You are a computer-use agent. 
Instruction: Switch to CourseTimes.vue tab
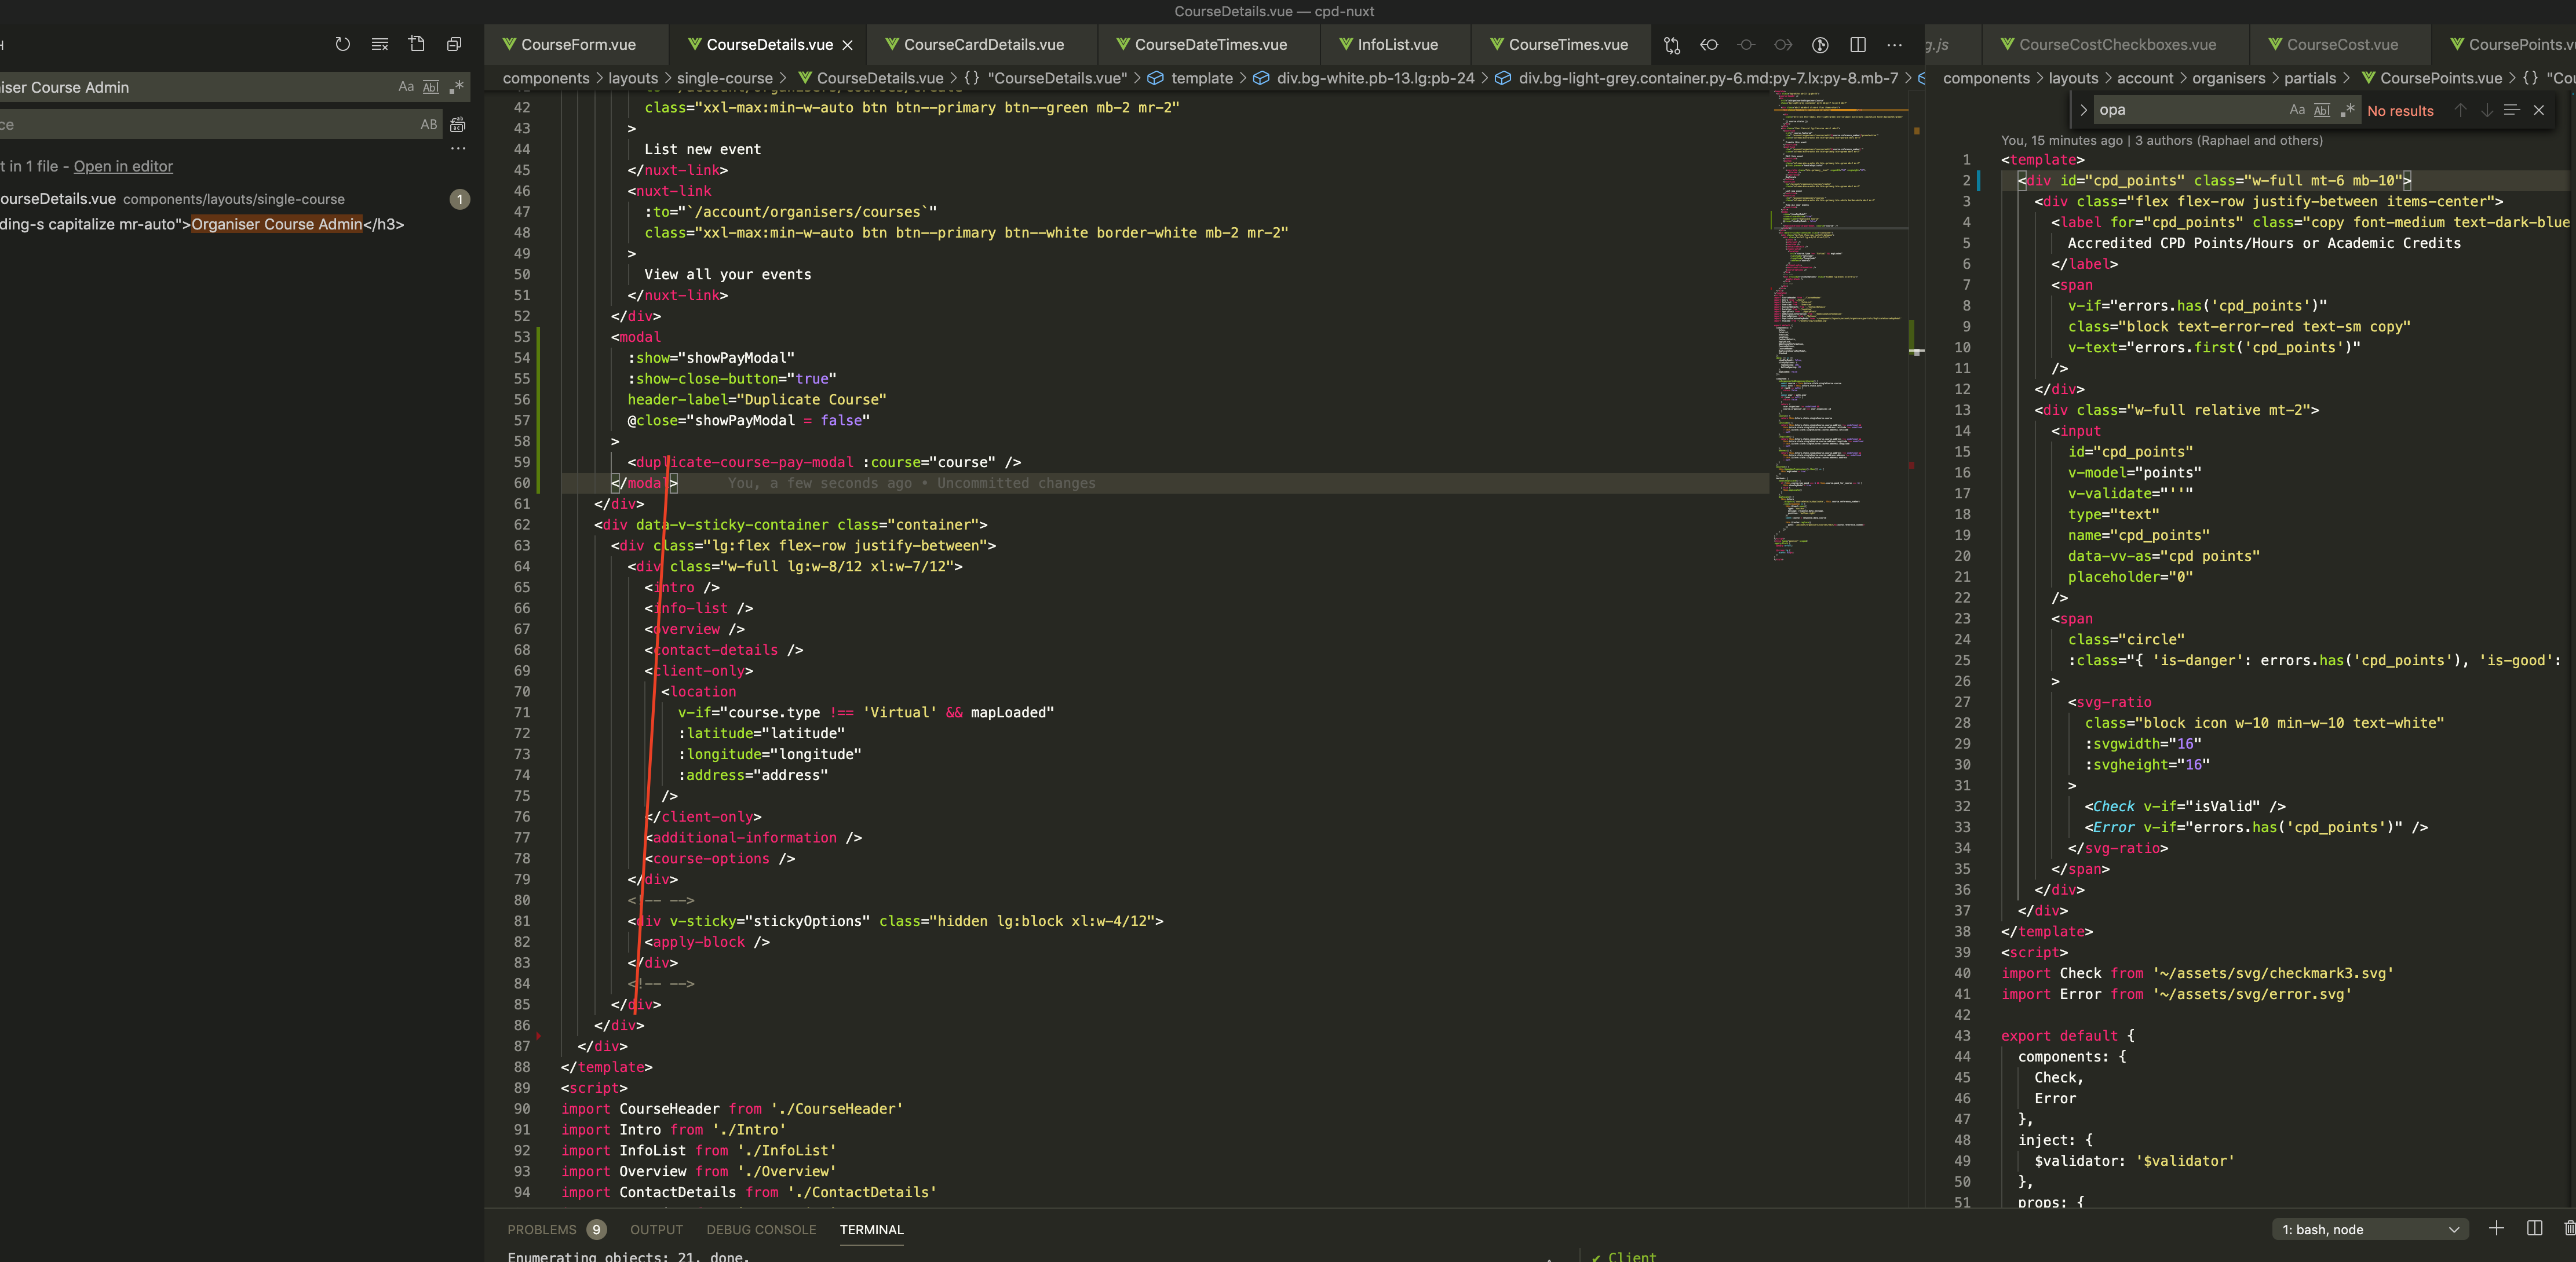pos(1567,44)
